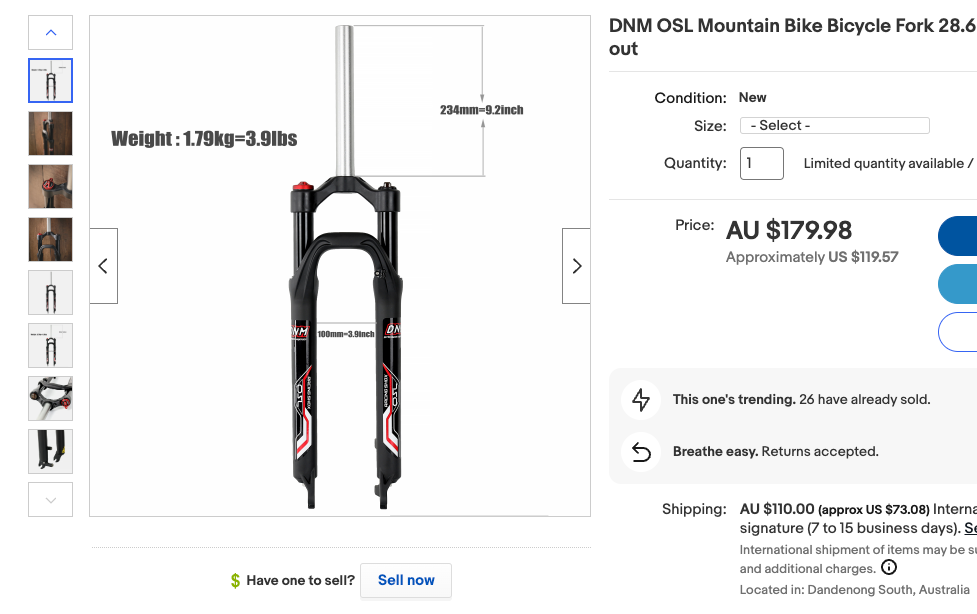Select the brake caliper thumbnail

(50, 398)
